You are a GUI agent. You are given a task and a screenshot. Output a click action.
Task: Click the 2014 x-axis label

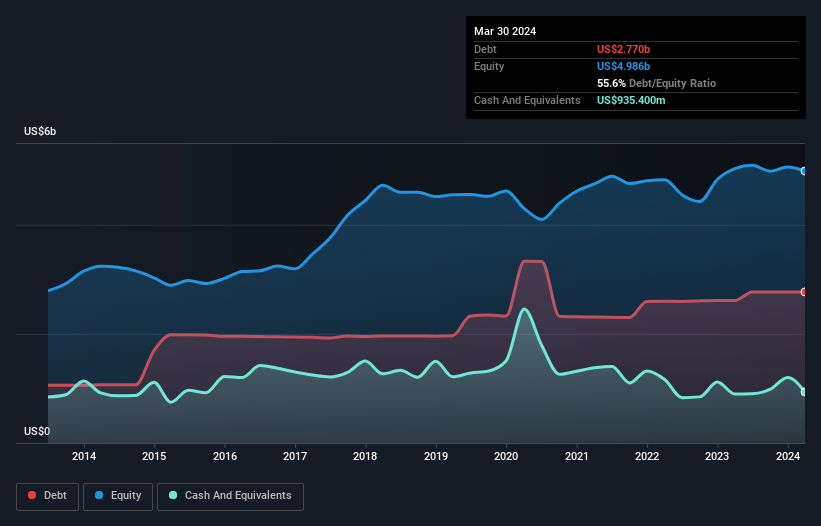coord(84,456)
